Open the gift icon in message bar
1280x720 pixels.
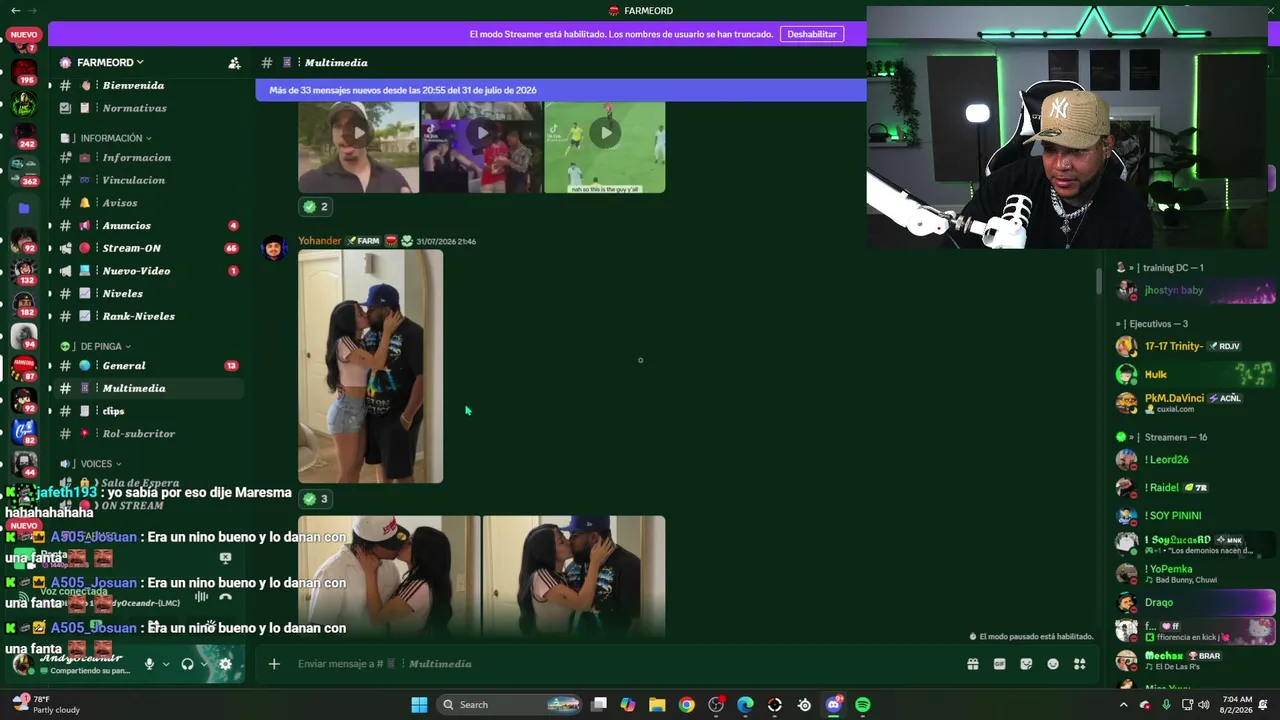point(972,664)
